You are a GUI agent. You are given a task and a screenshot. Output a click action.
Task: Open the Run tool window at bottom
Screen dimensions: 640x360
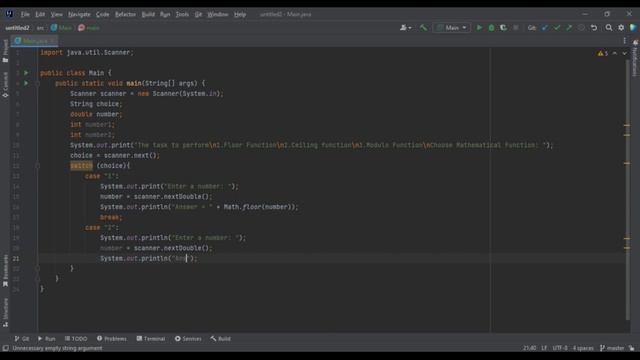47,338
